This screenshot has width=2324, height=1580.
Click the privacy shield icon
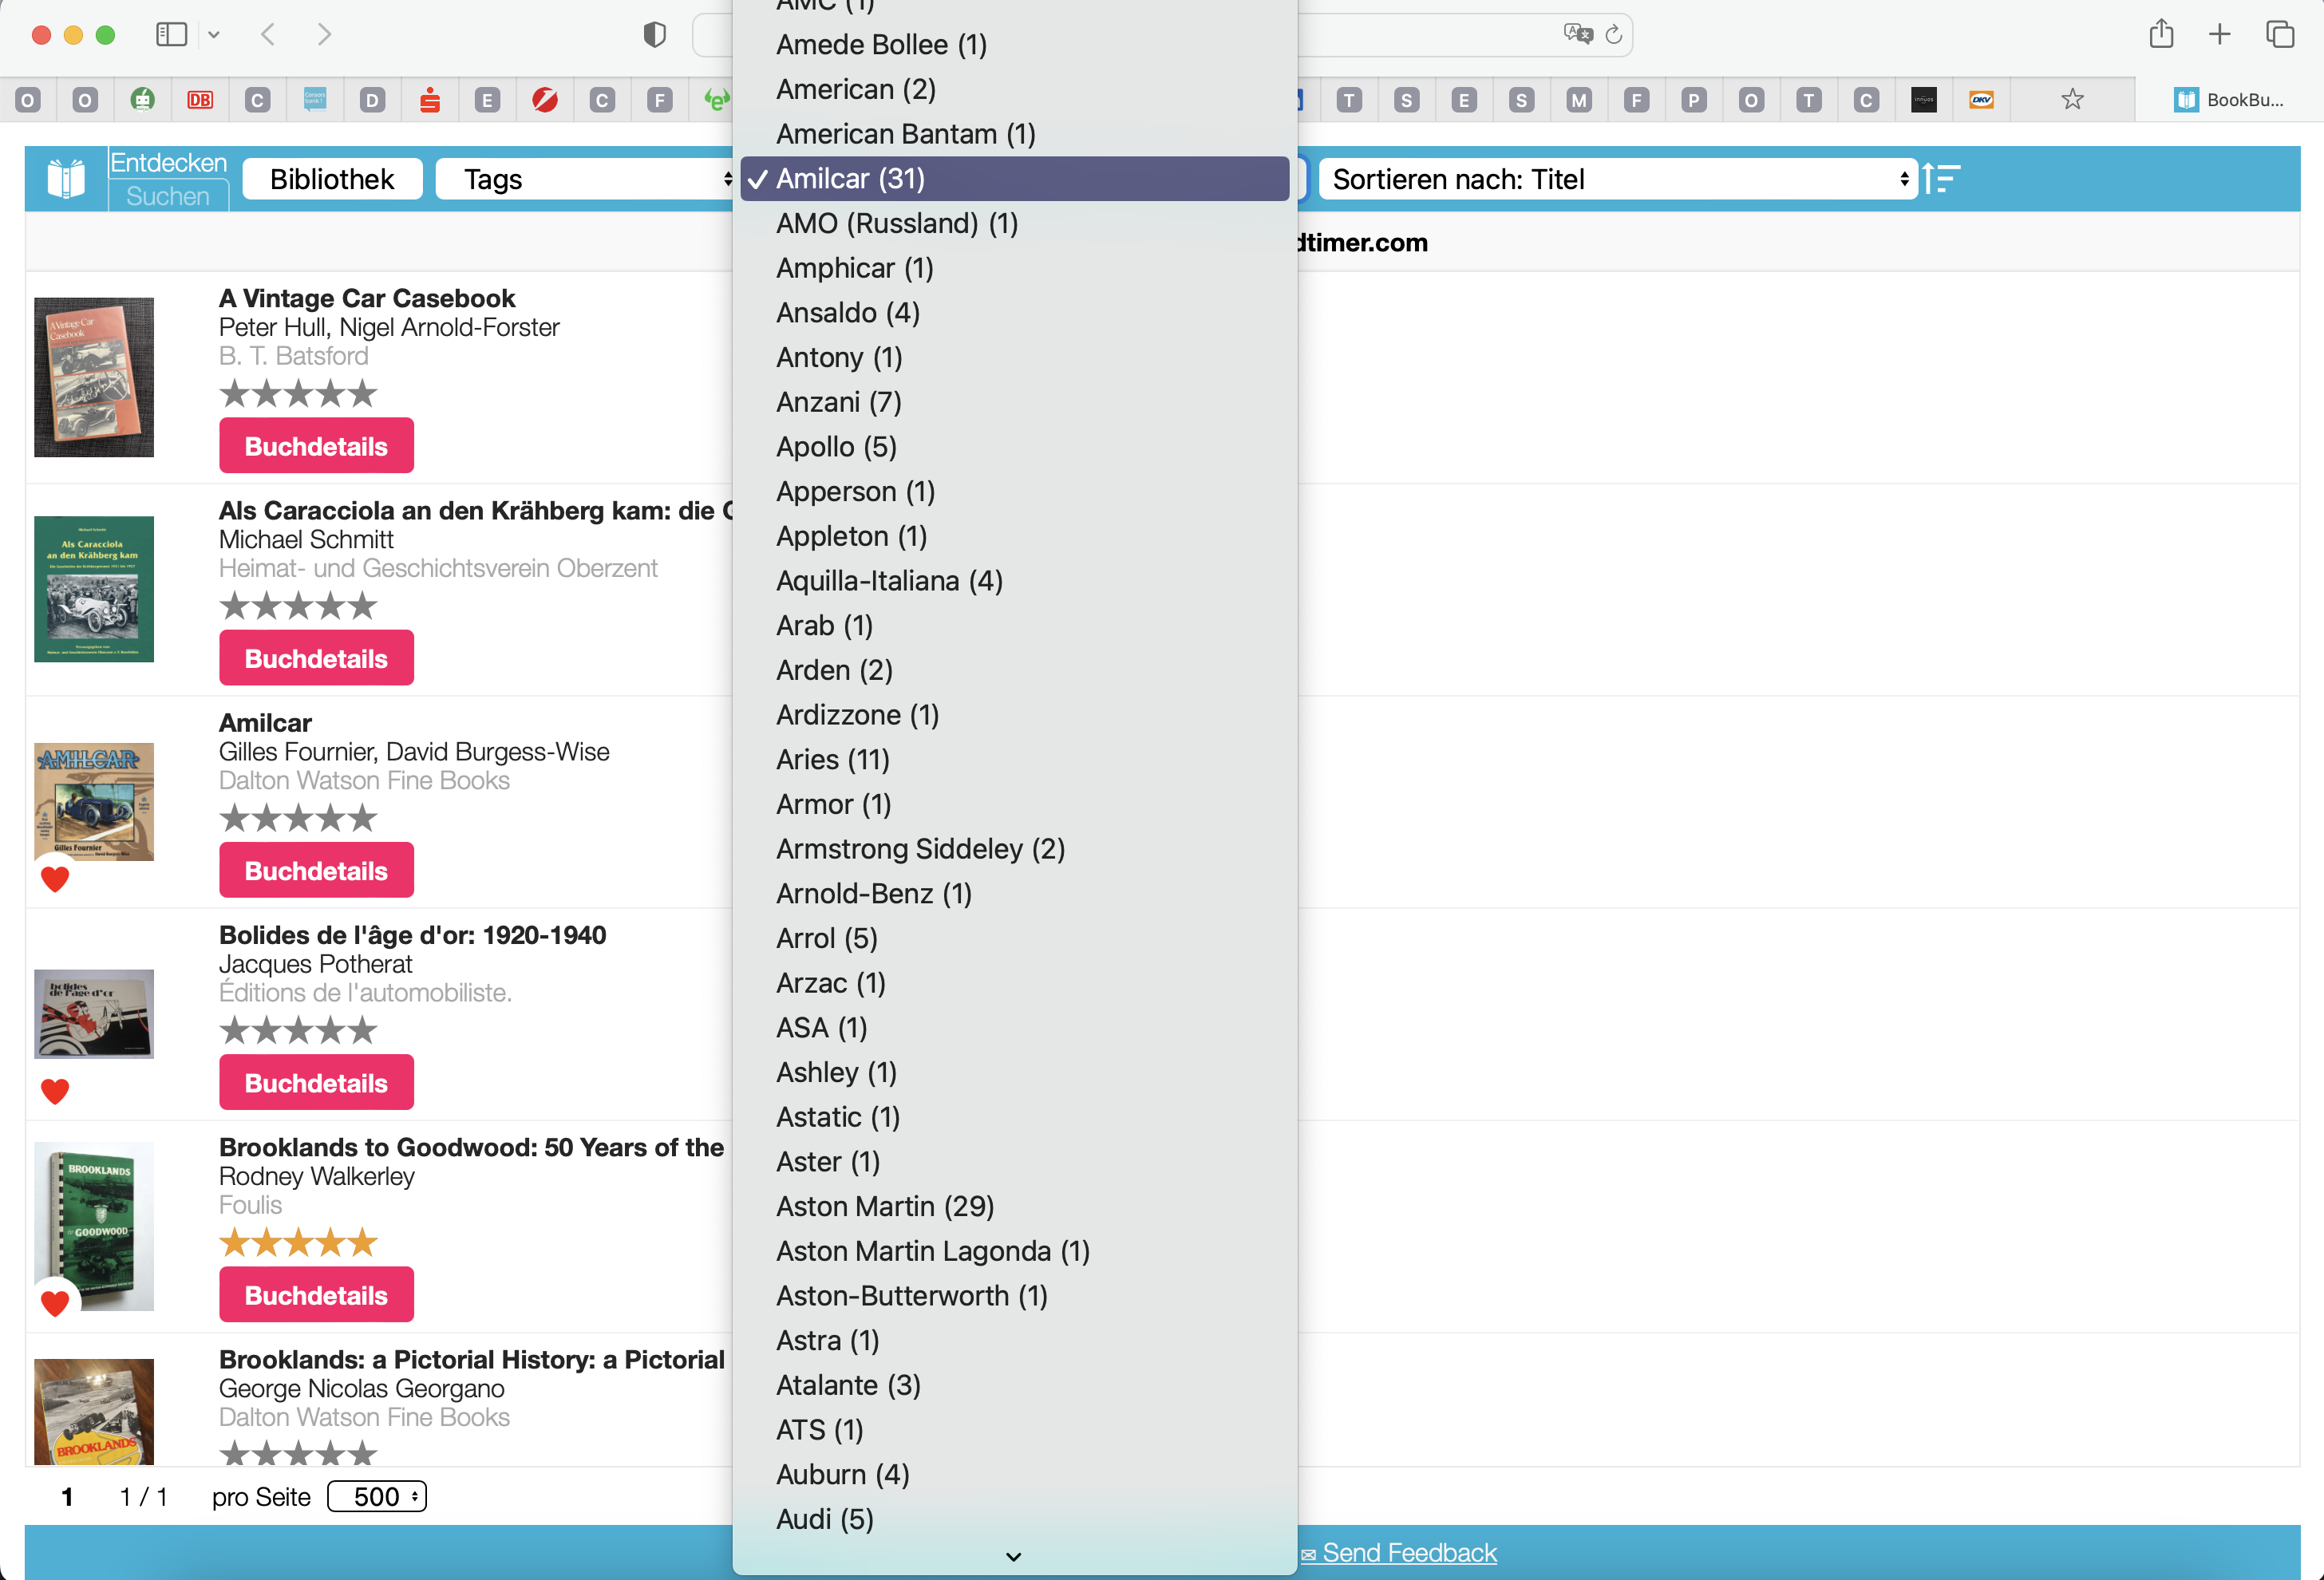pos(654,35)
